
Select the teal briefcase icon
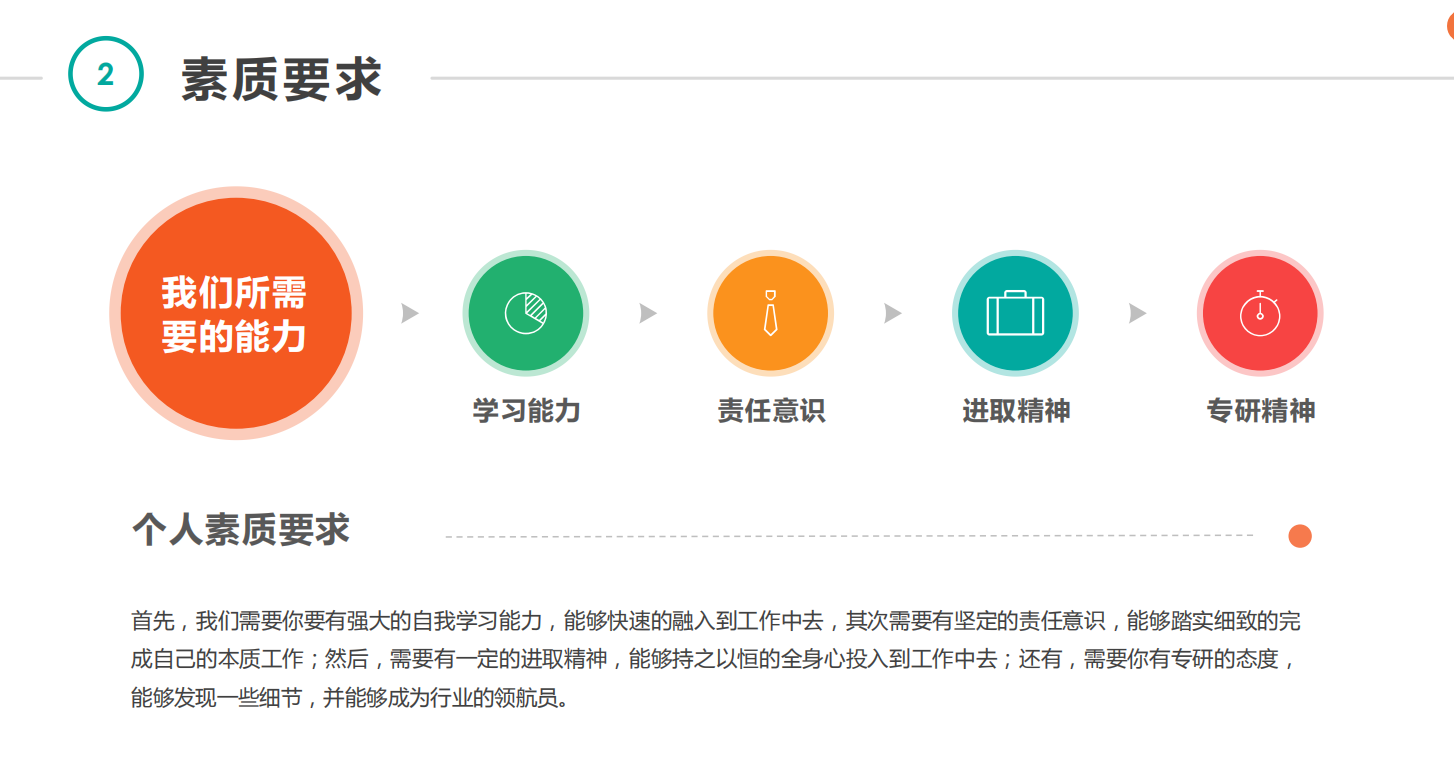1015,313
